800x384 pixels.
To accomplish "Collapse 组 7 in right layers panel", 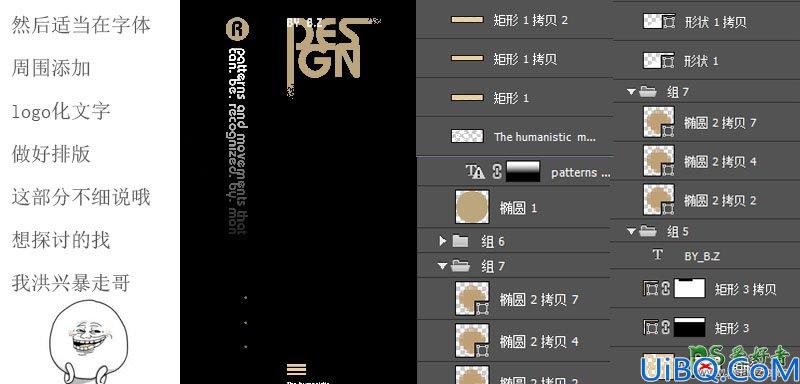I will point(632,92).
